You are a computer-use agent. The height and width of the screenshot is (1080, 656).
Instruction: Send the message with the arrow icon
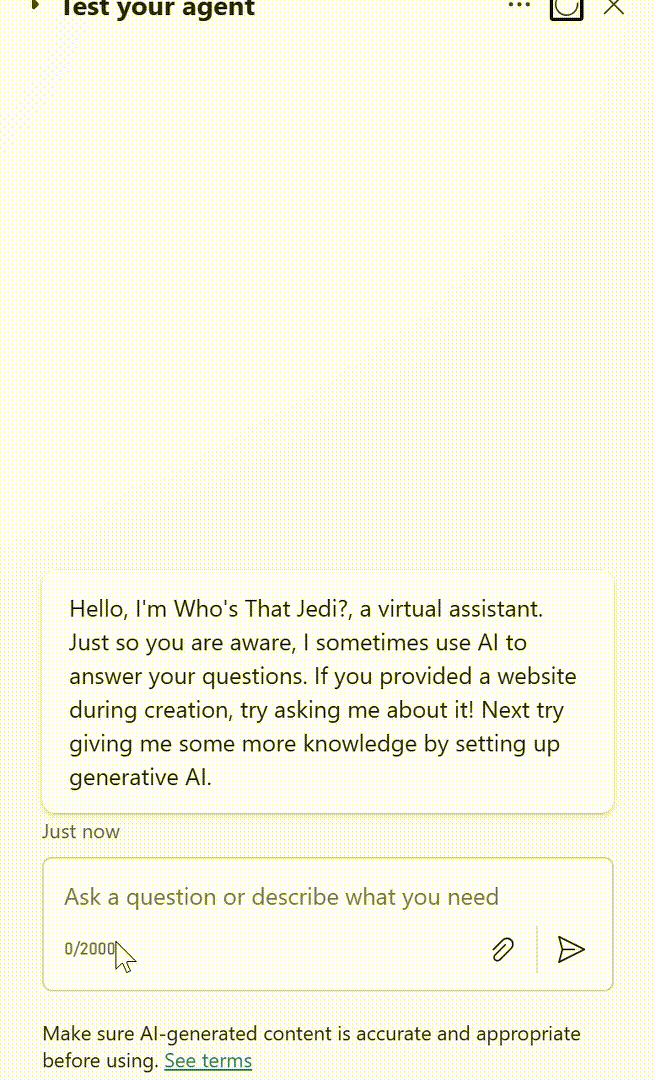click(x=571, y=949)
